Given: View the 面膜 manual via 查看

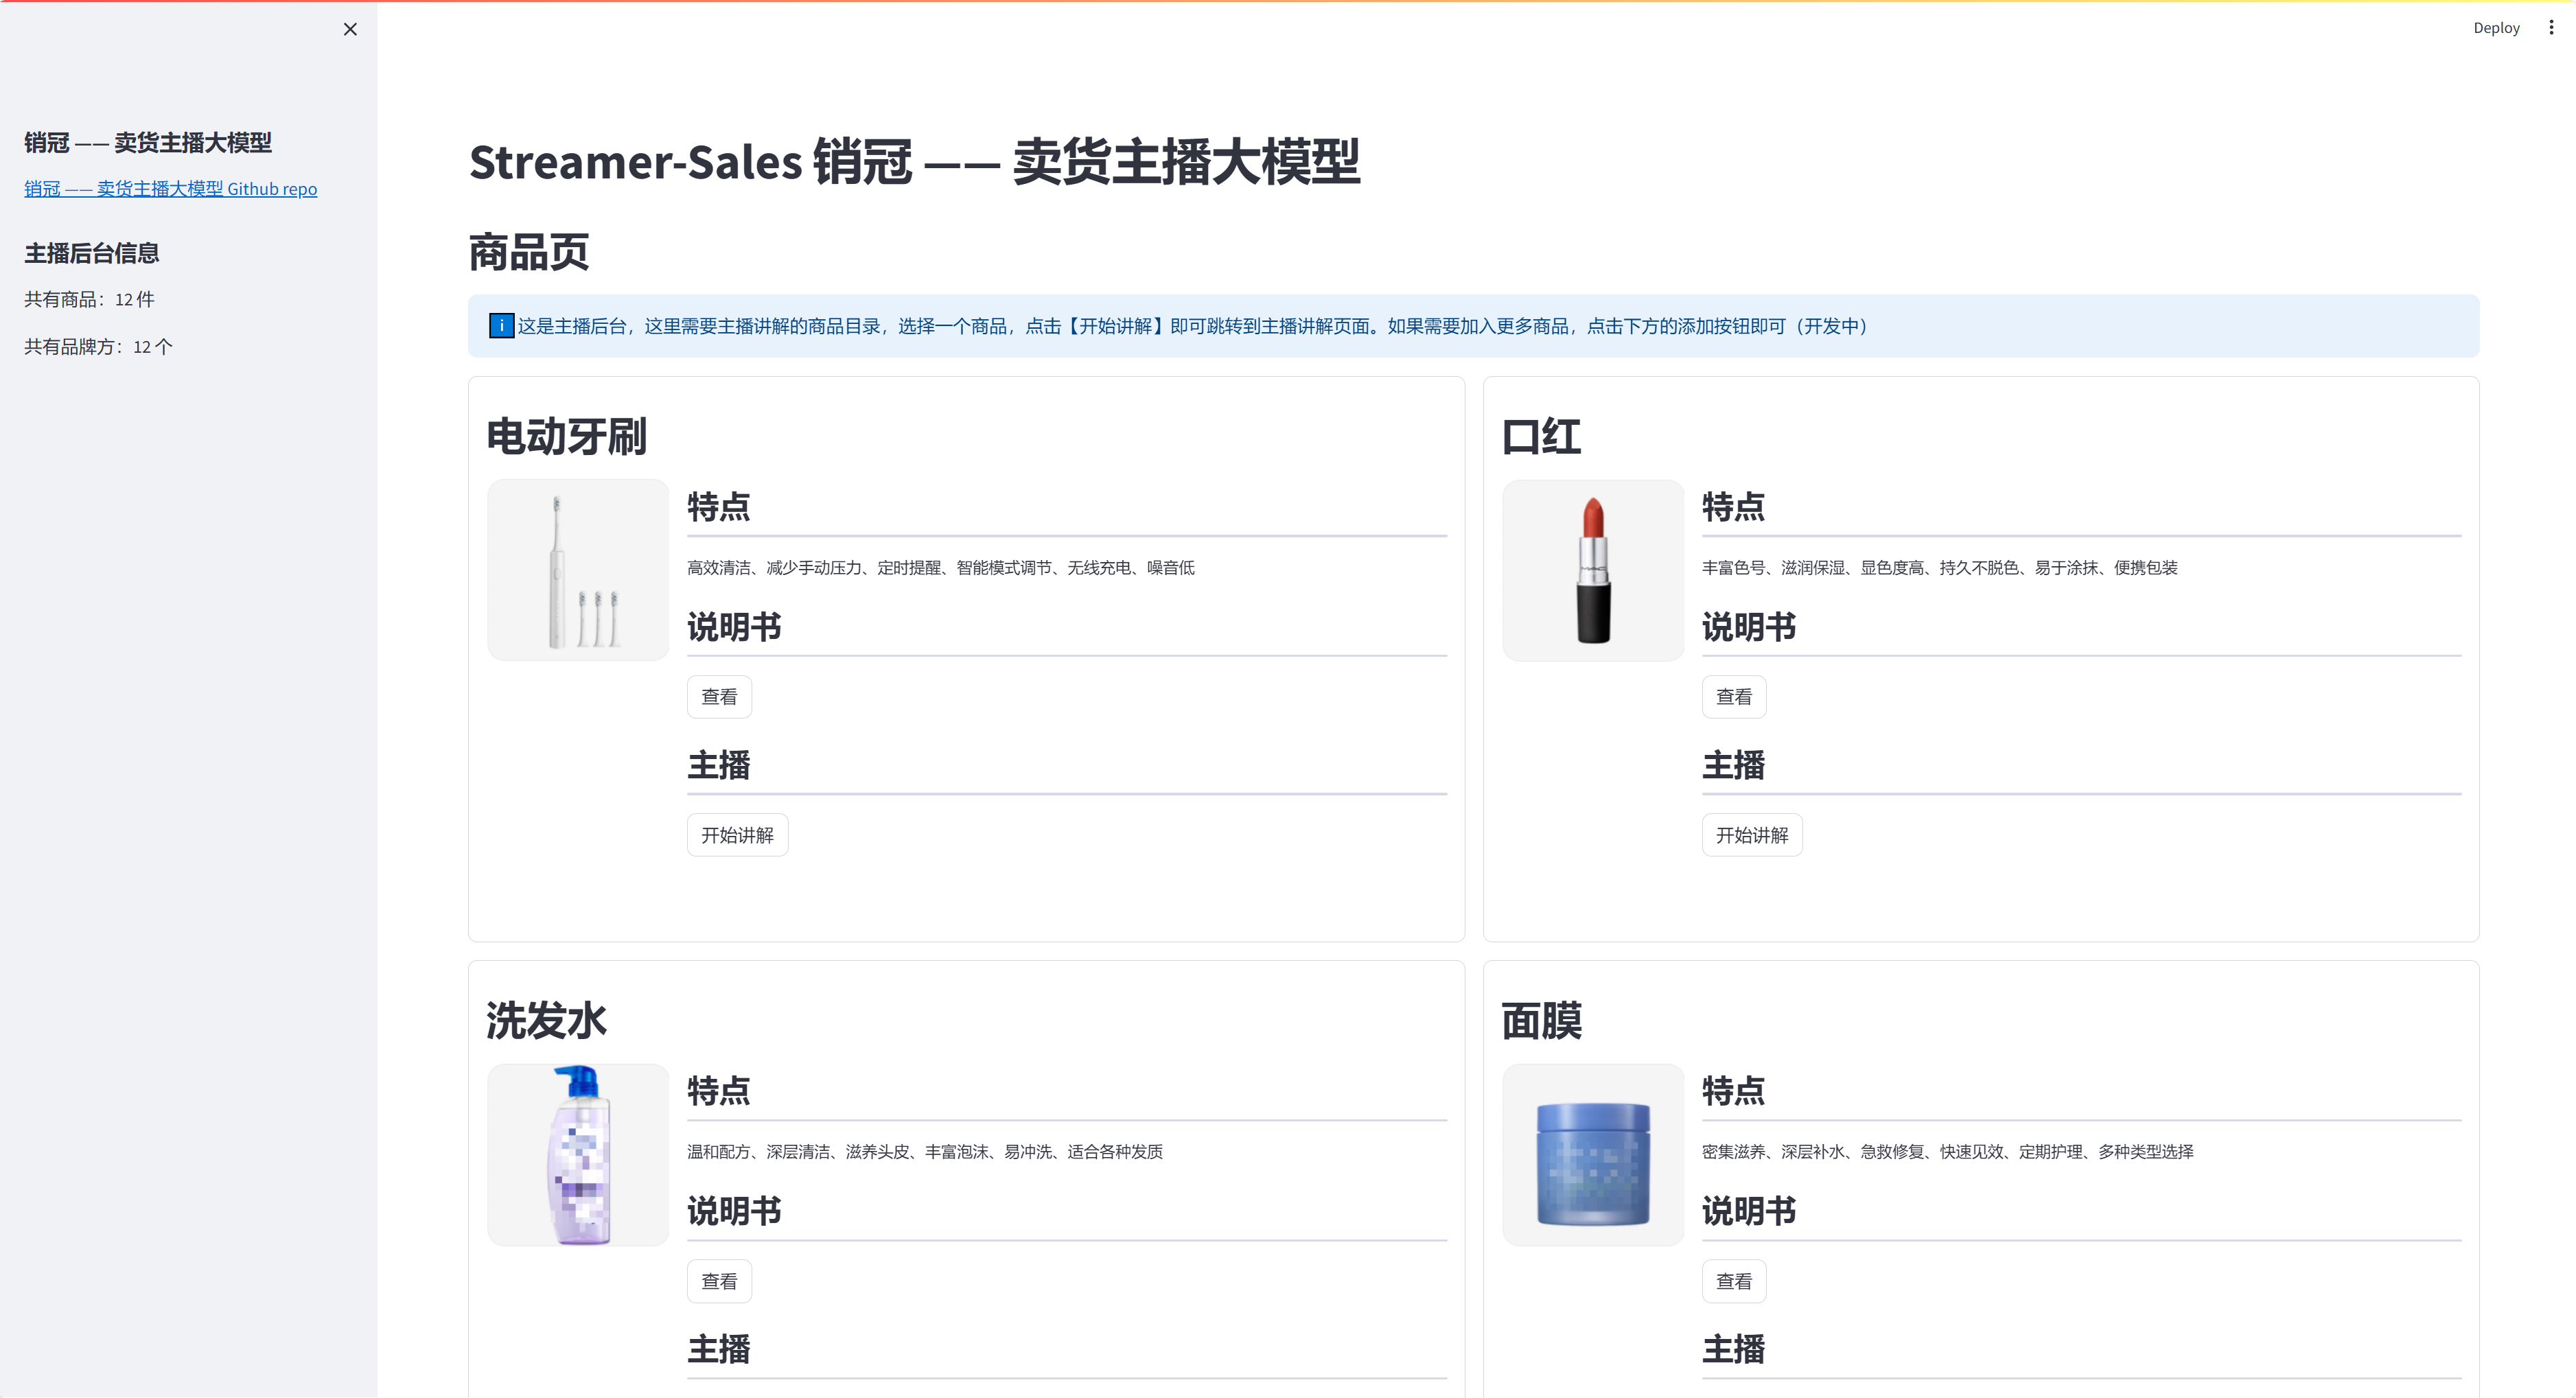Looking at the screenshot, I should point(1733,1281).
